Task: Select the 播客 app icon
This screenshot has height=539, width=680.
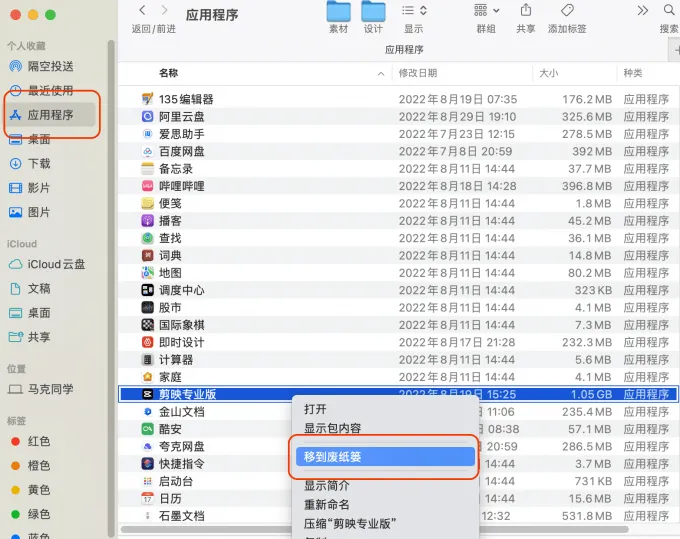Action: [x=147, y=221]
